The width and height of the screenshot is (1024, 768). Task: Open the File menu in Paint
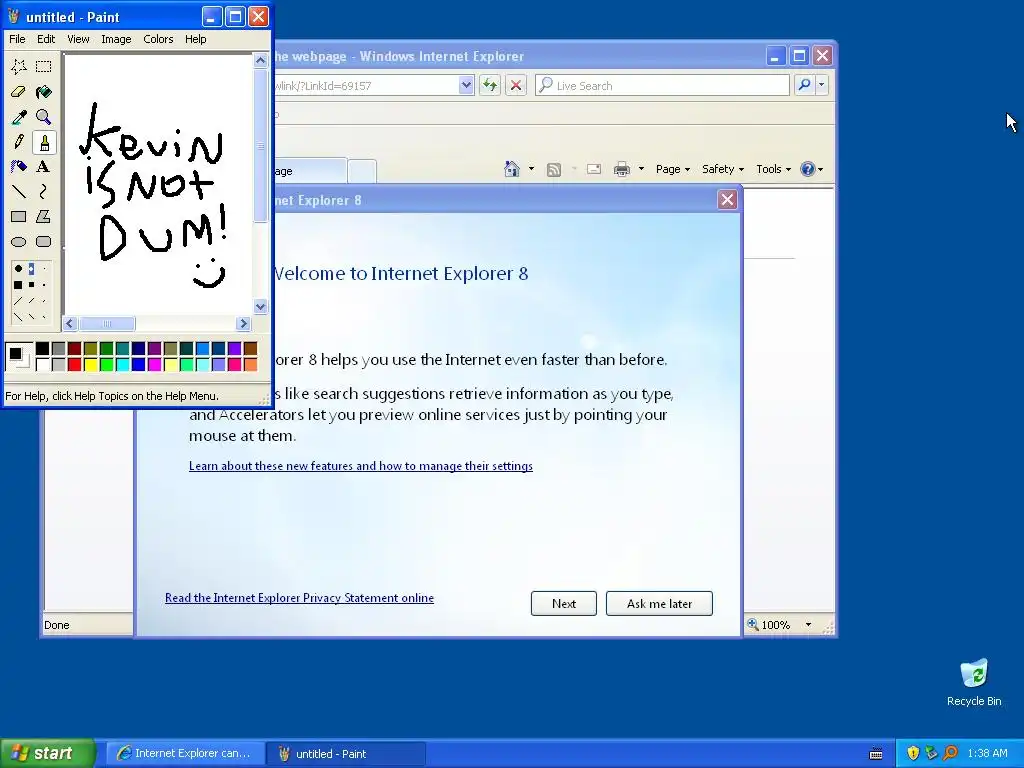click(17, 39)
